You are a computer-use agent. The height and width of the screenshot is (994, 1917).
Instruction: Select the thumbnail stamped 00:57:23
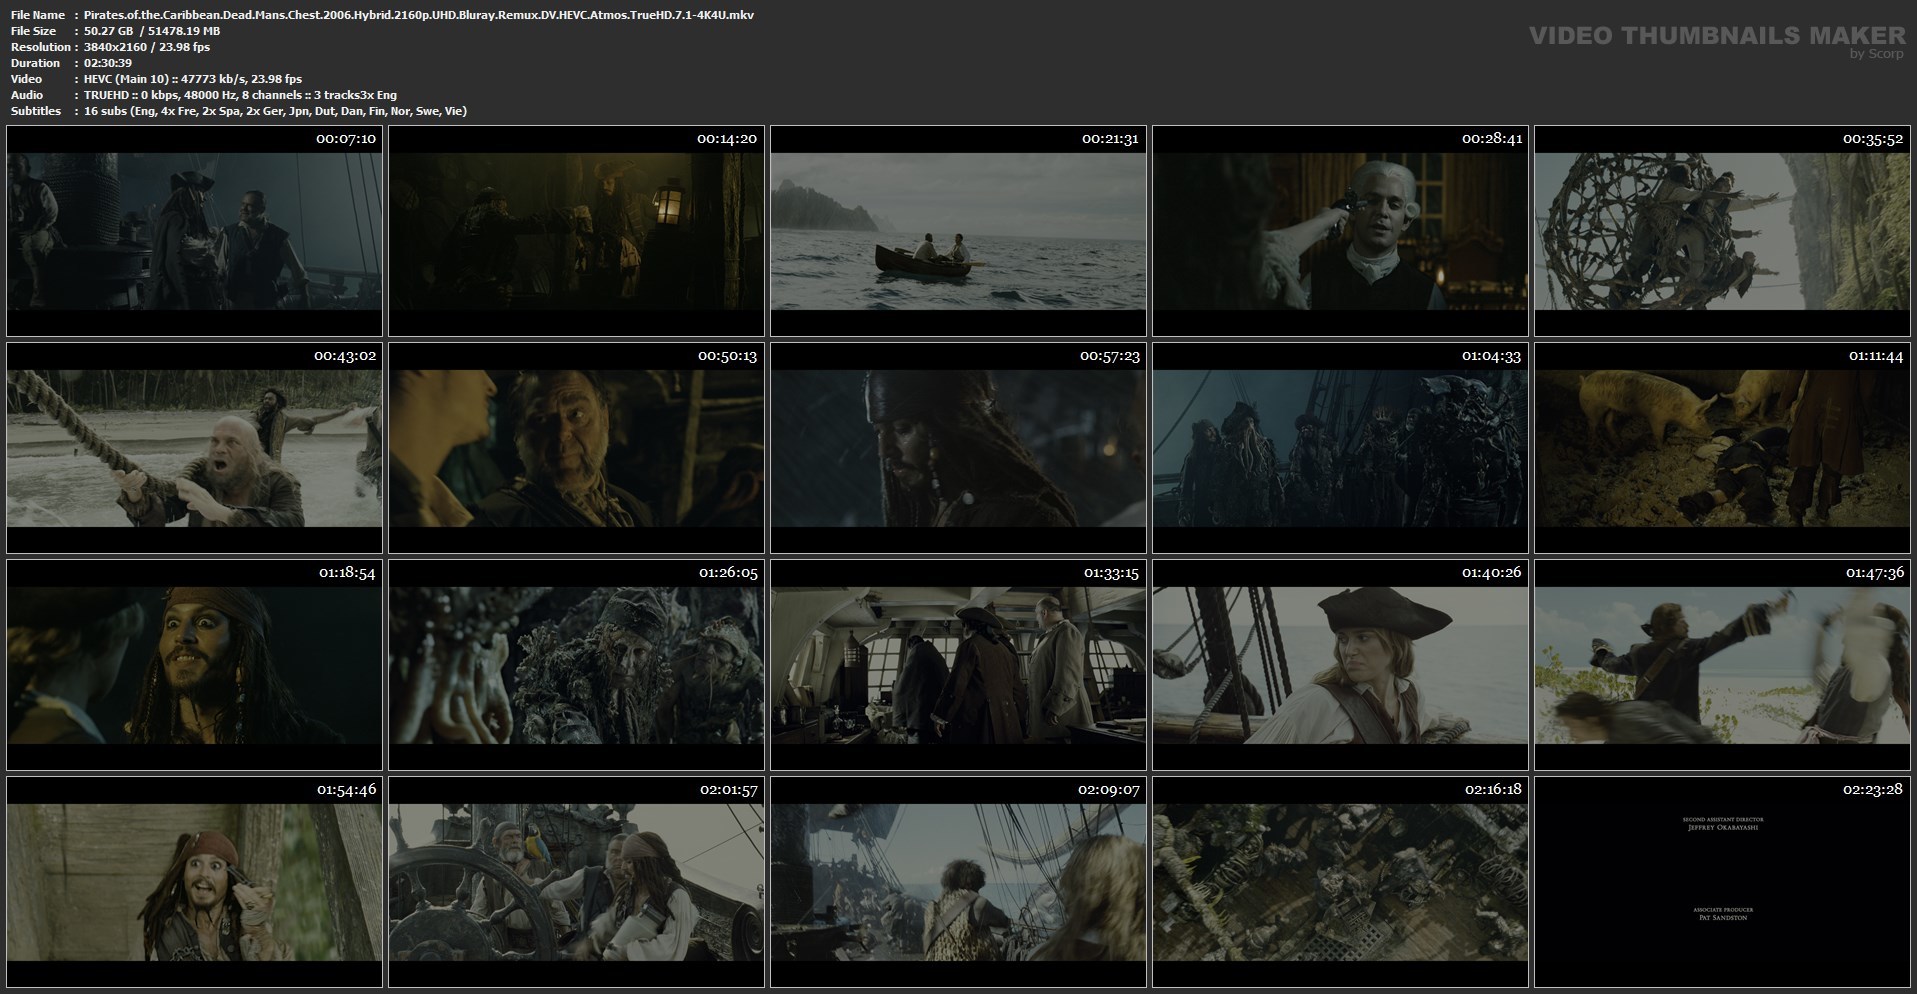[x=958, y=448]
